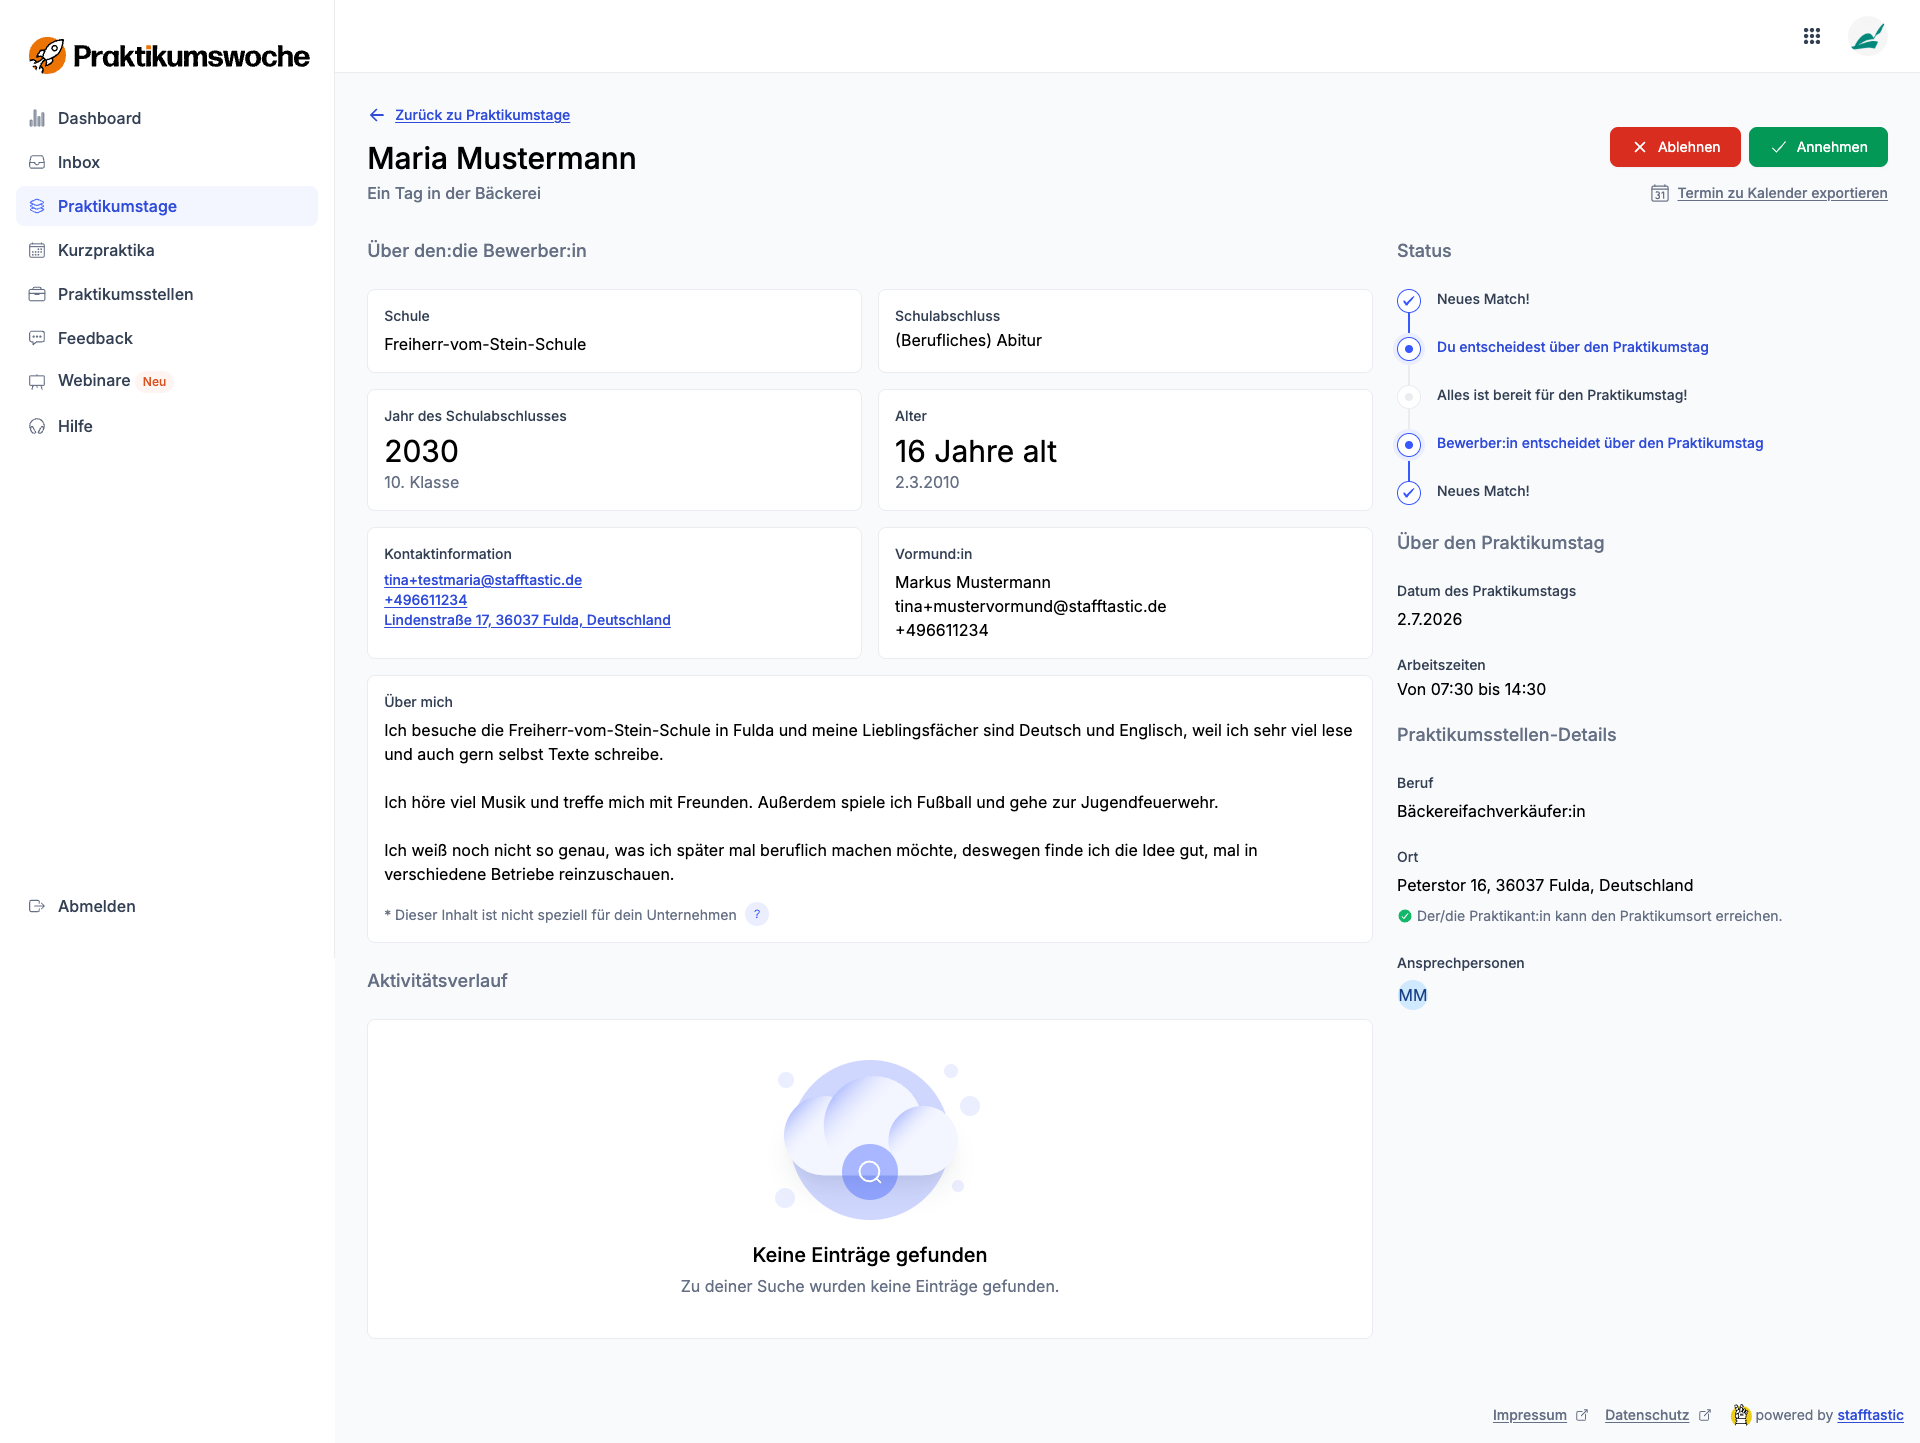This screenshot has height=1443, width=1920.
Task: Click the stafftastic footer link
Action: pyautogui.click(x=1869, y=1415)
